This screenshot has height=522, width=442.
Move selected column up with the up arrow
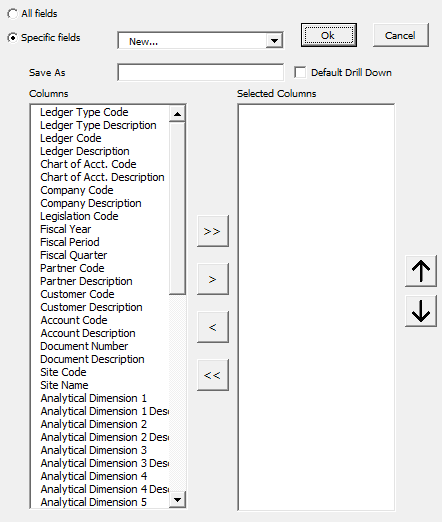[421, 271]
